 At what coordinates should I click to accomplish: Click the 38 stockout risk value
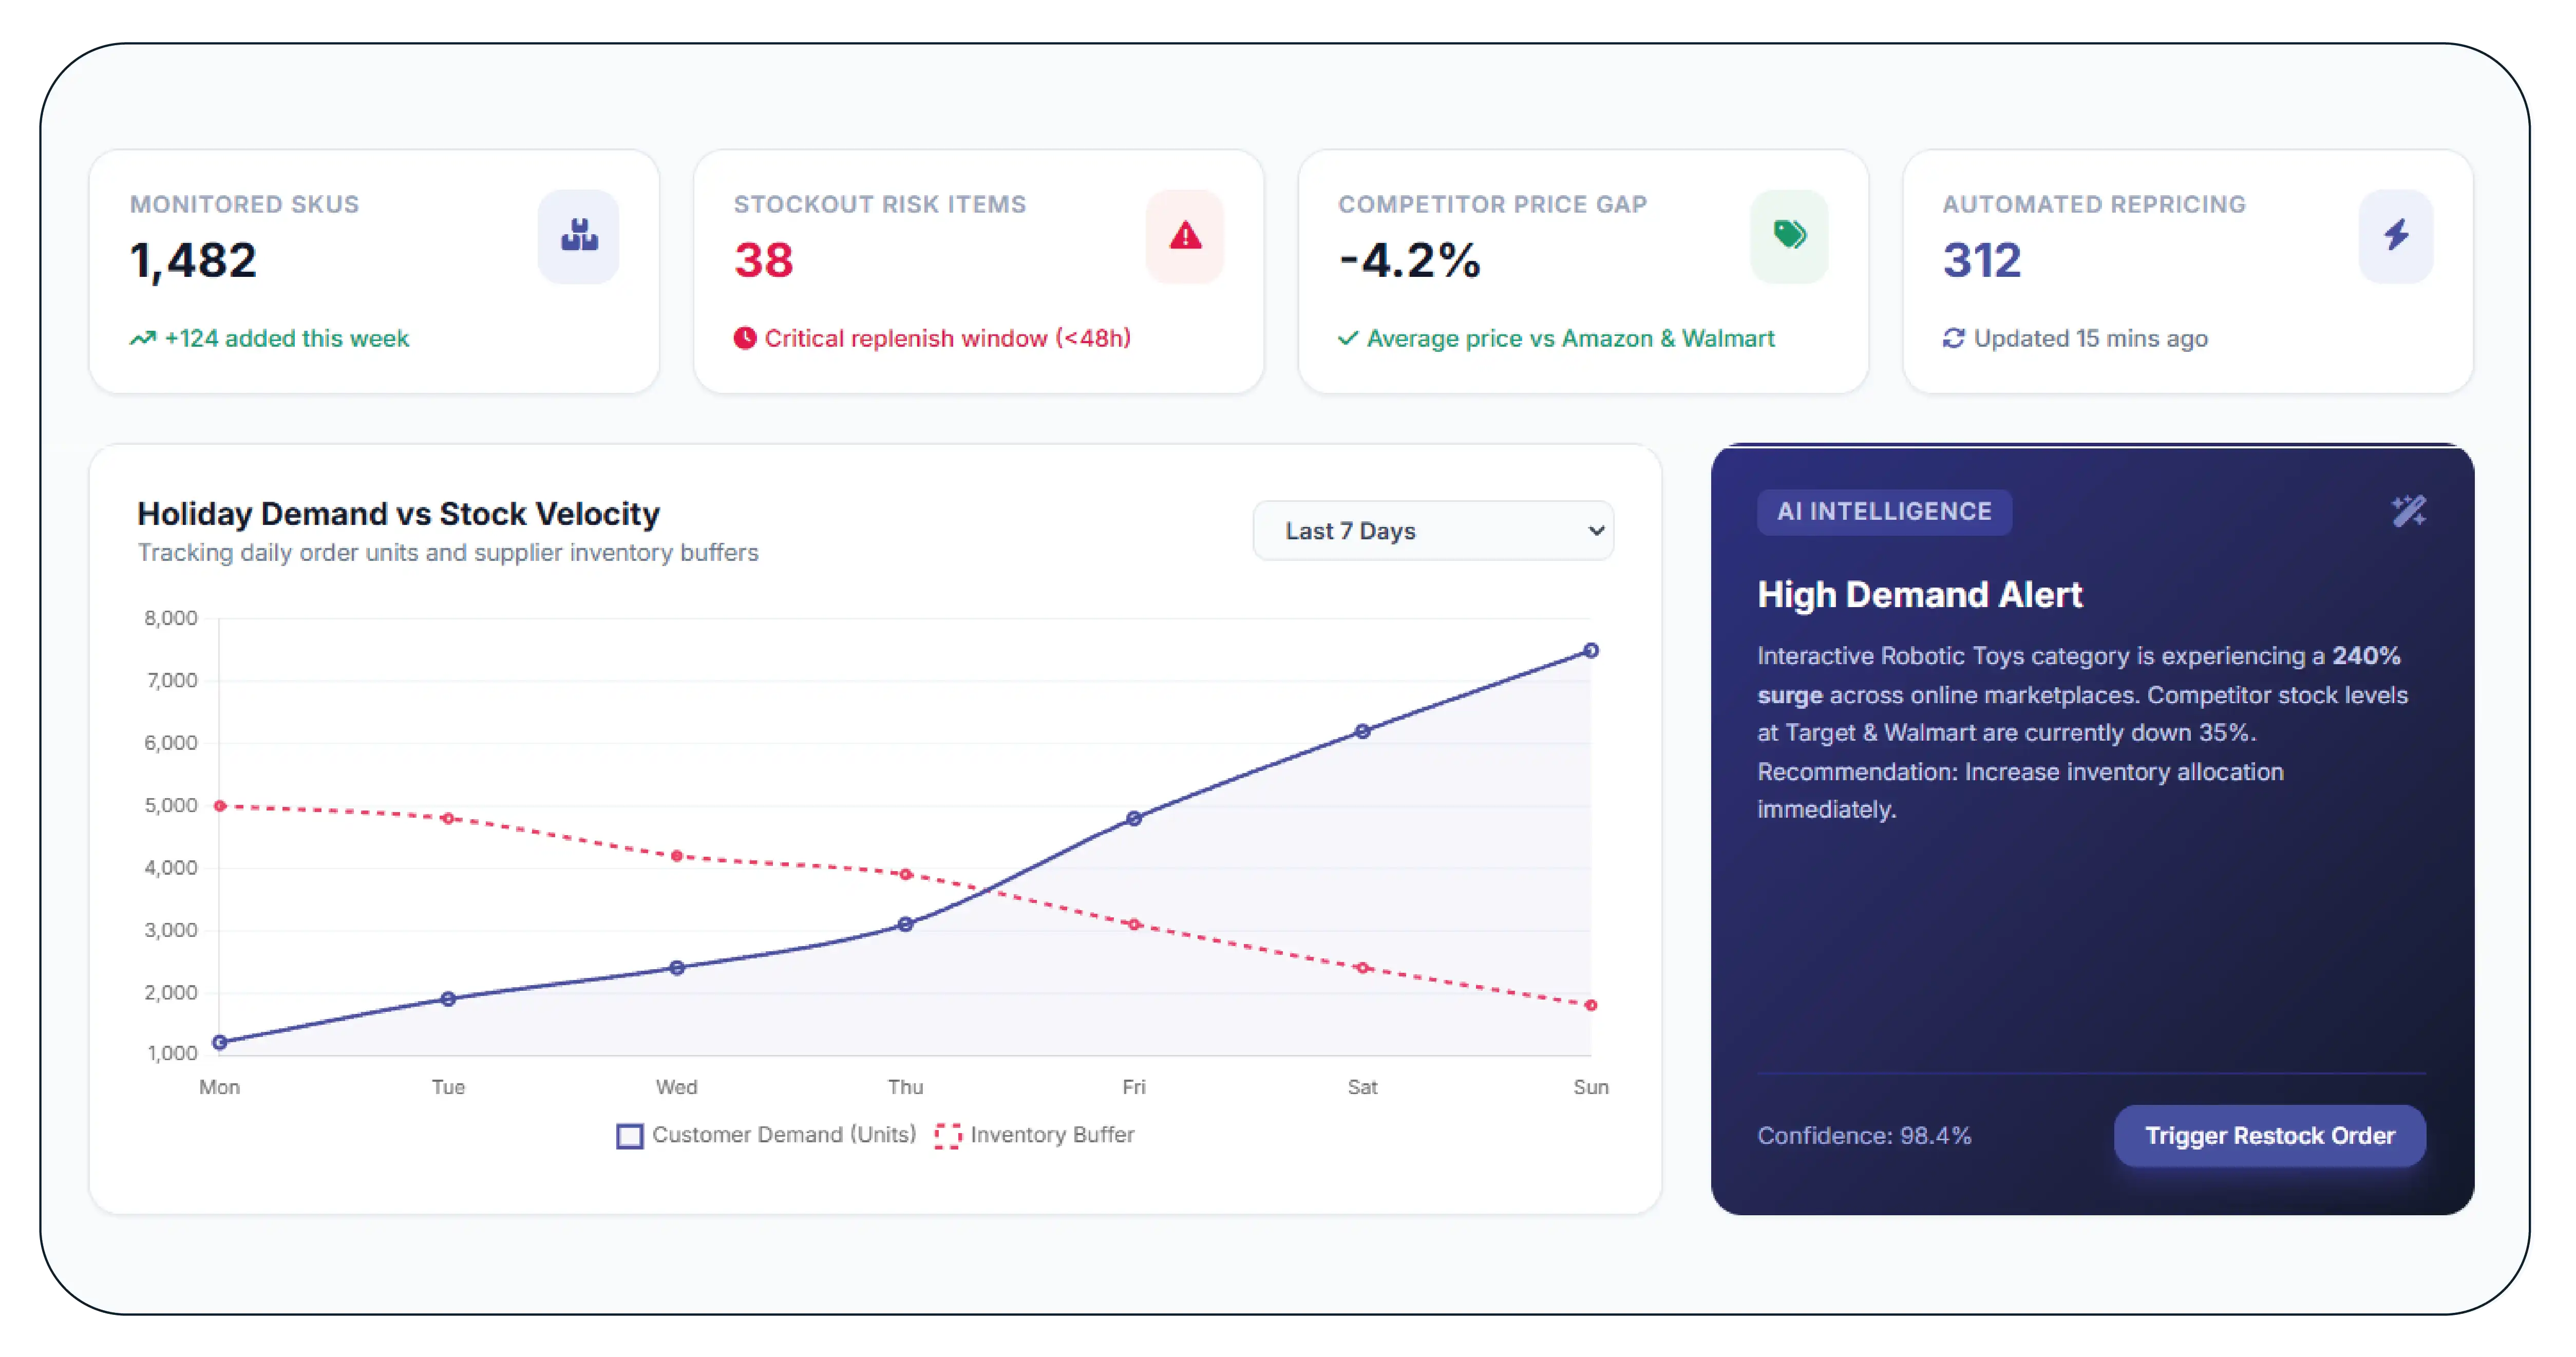[763, 261]
